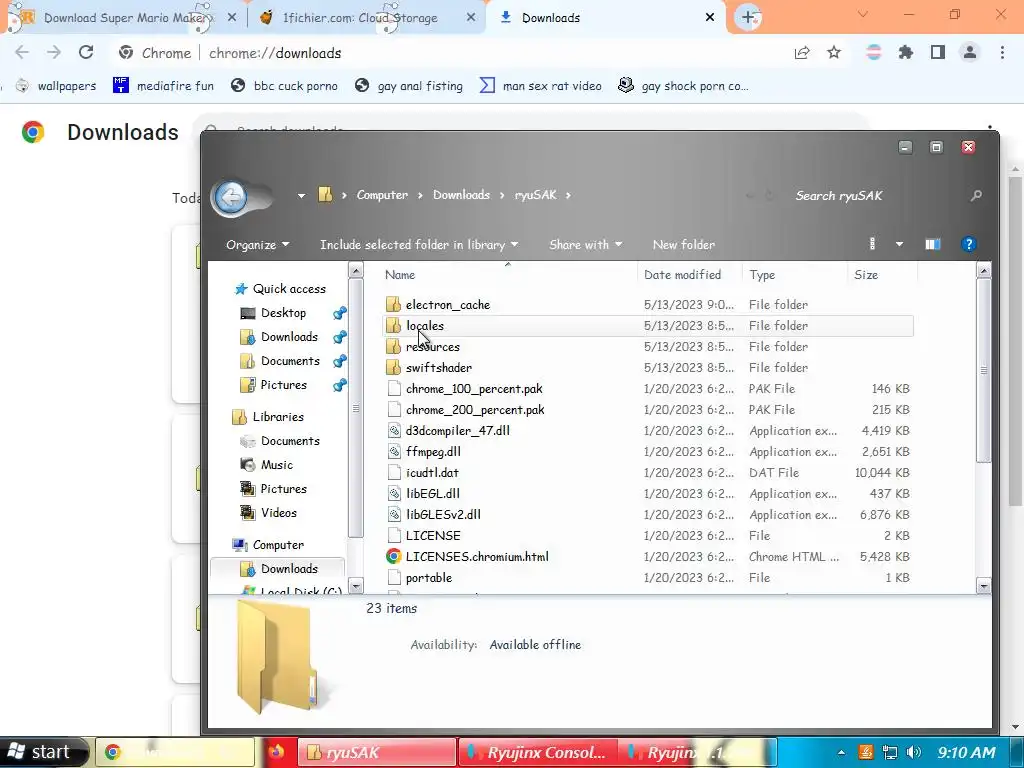
Task: Show hidden tray icons arrow
Action: 841,753
